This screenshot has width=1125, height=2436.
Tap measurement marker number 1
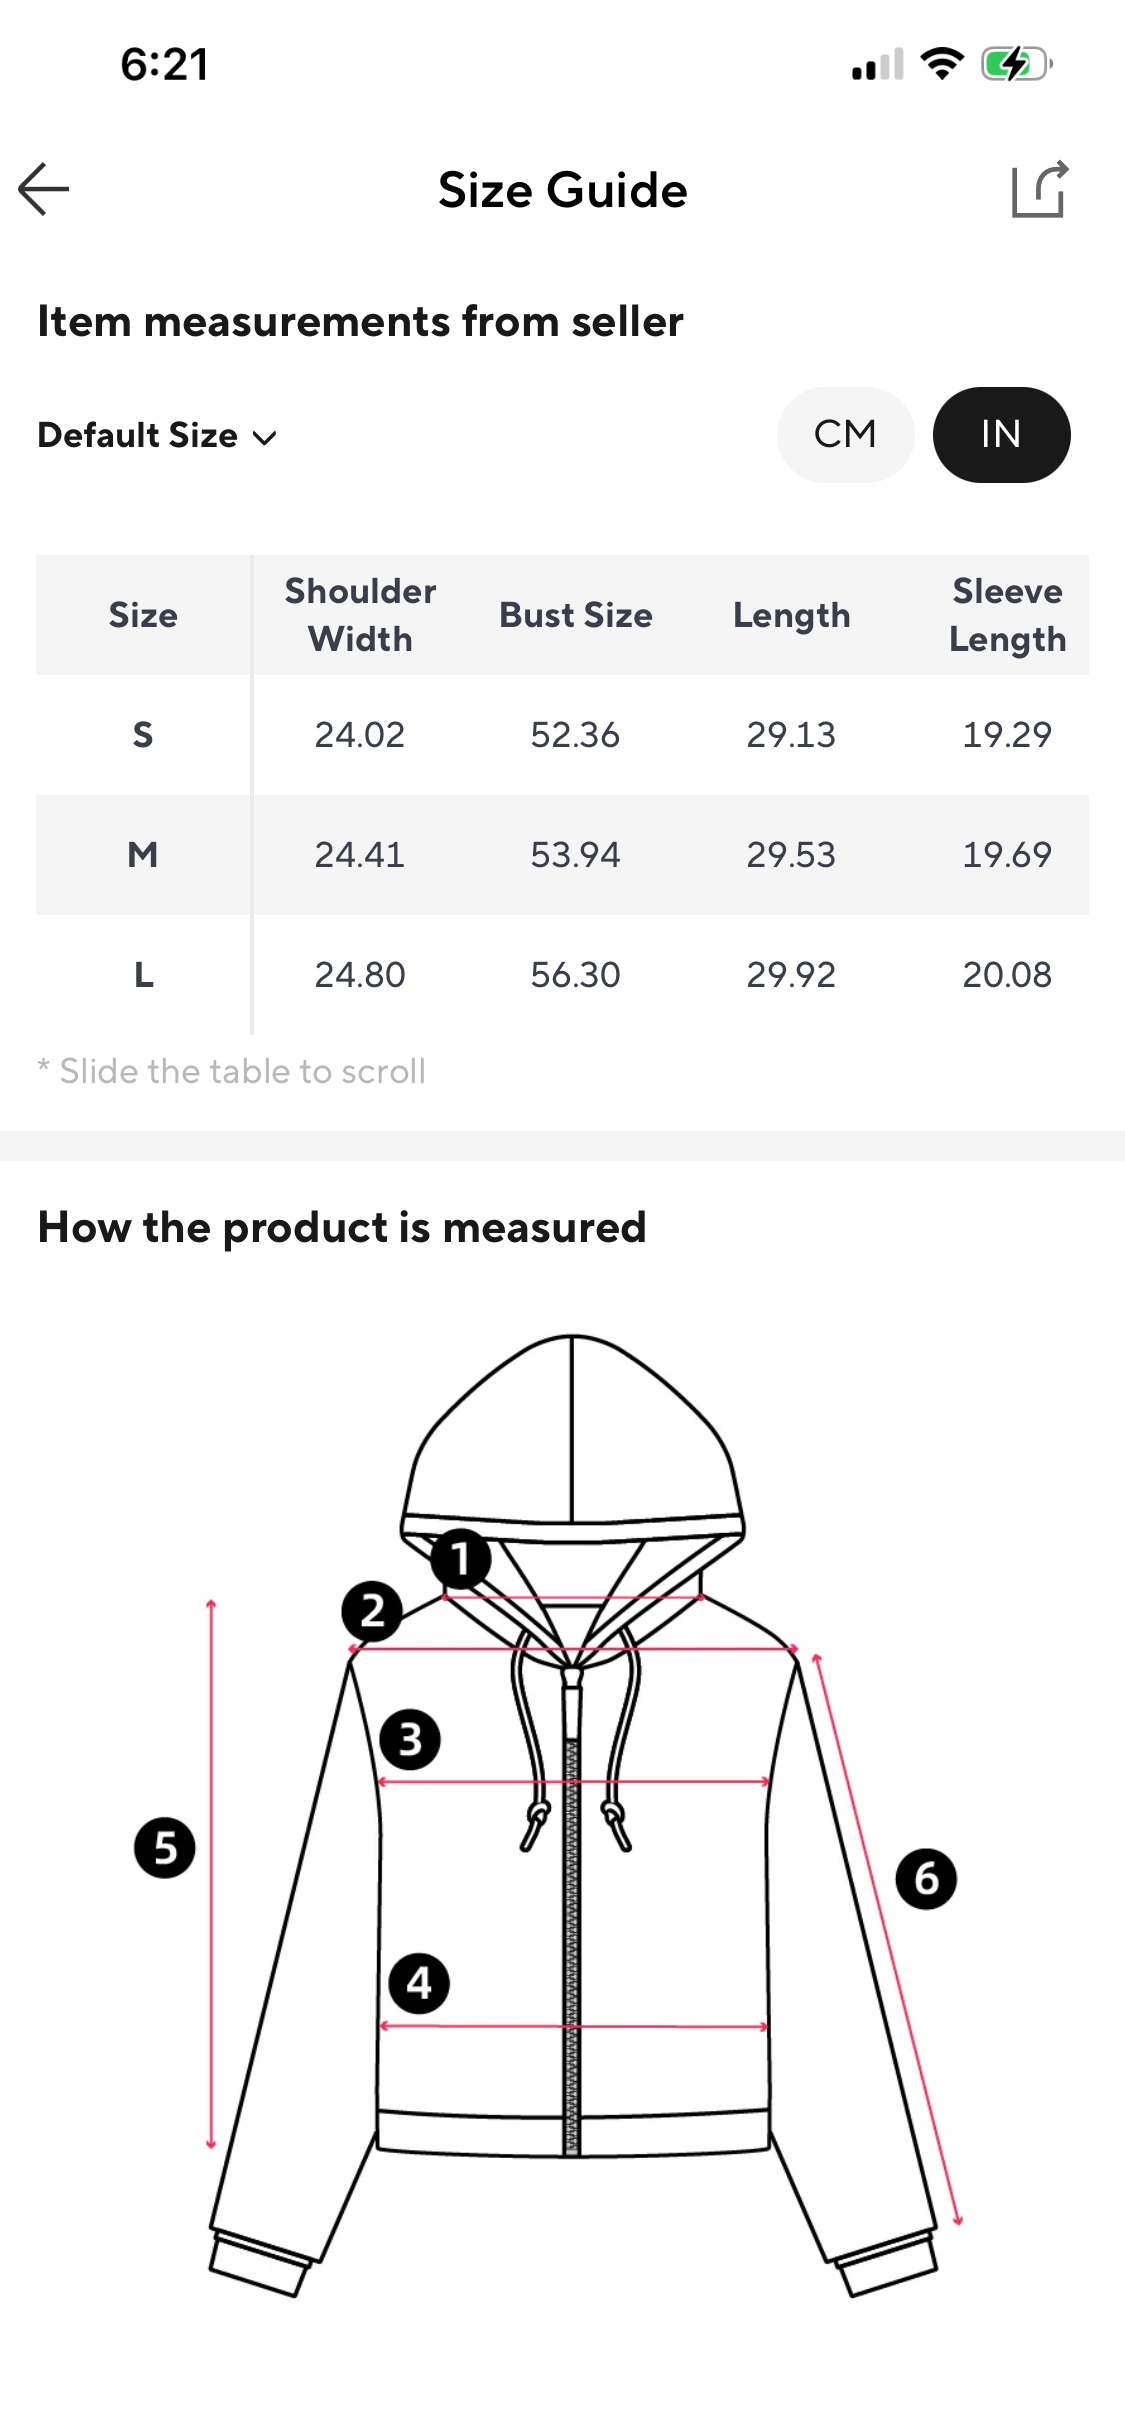(461, 1558)
